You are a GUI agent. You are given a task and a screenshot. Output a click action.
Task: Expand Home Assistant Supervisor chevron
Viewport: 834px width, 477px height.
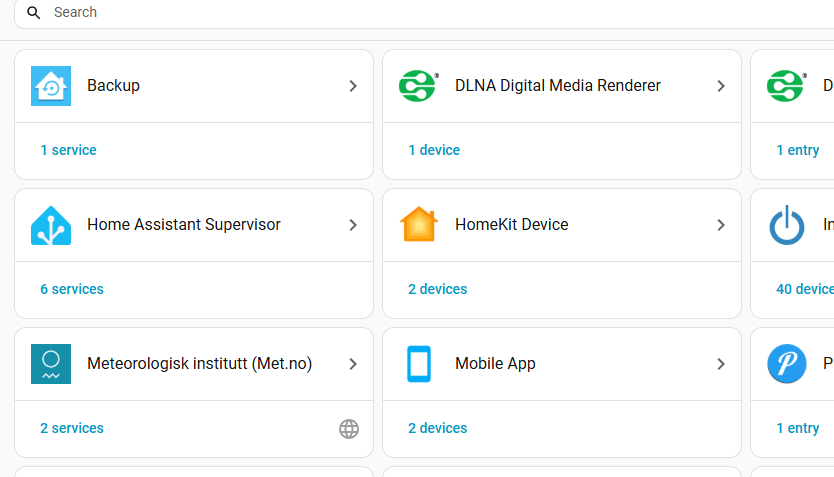[x=353, y=225]
